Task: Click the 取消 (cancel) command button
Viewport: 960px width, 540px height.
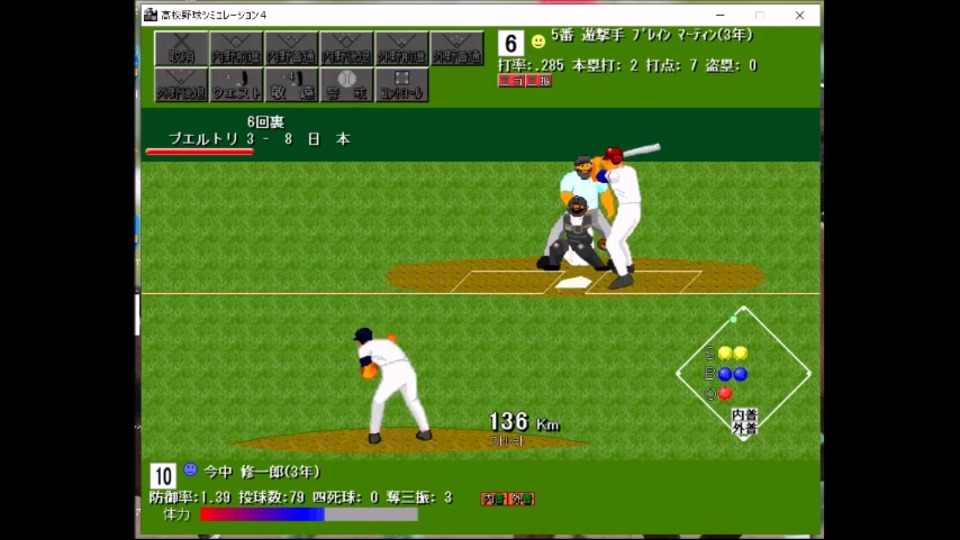Action: pyautogui.click(x=181, y=48)
